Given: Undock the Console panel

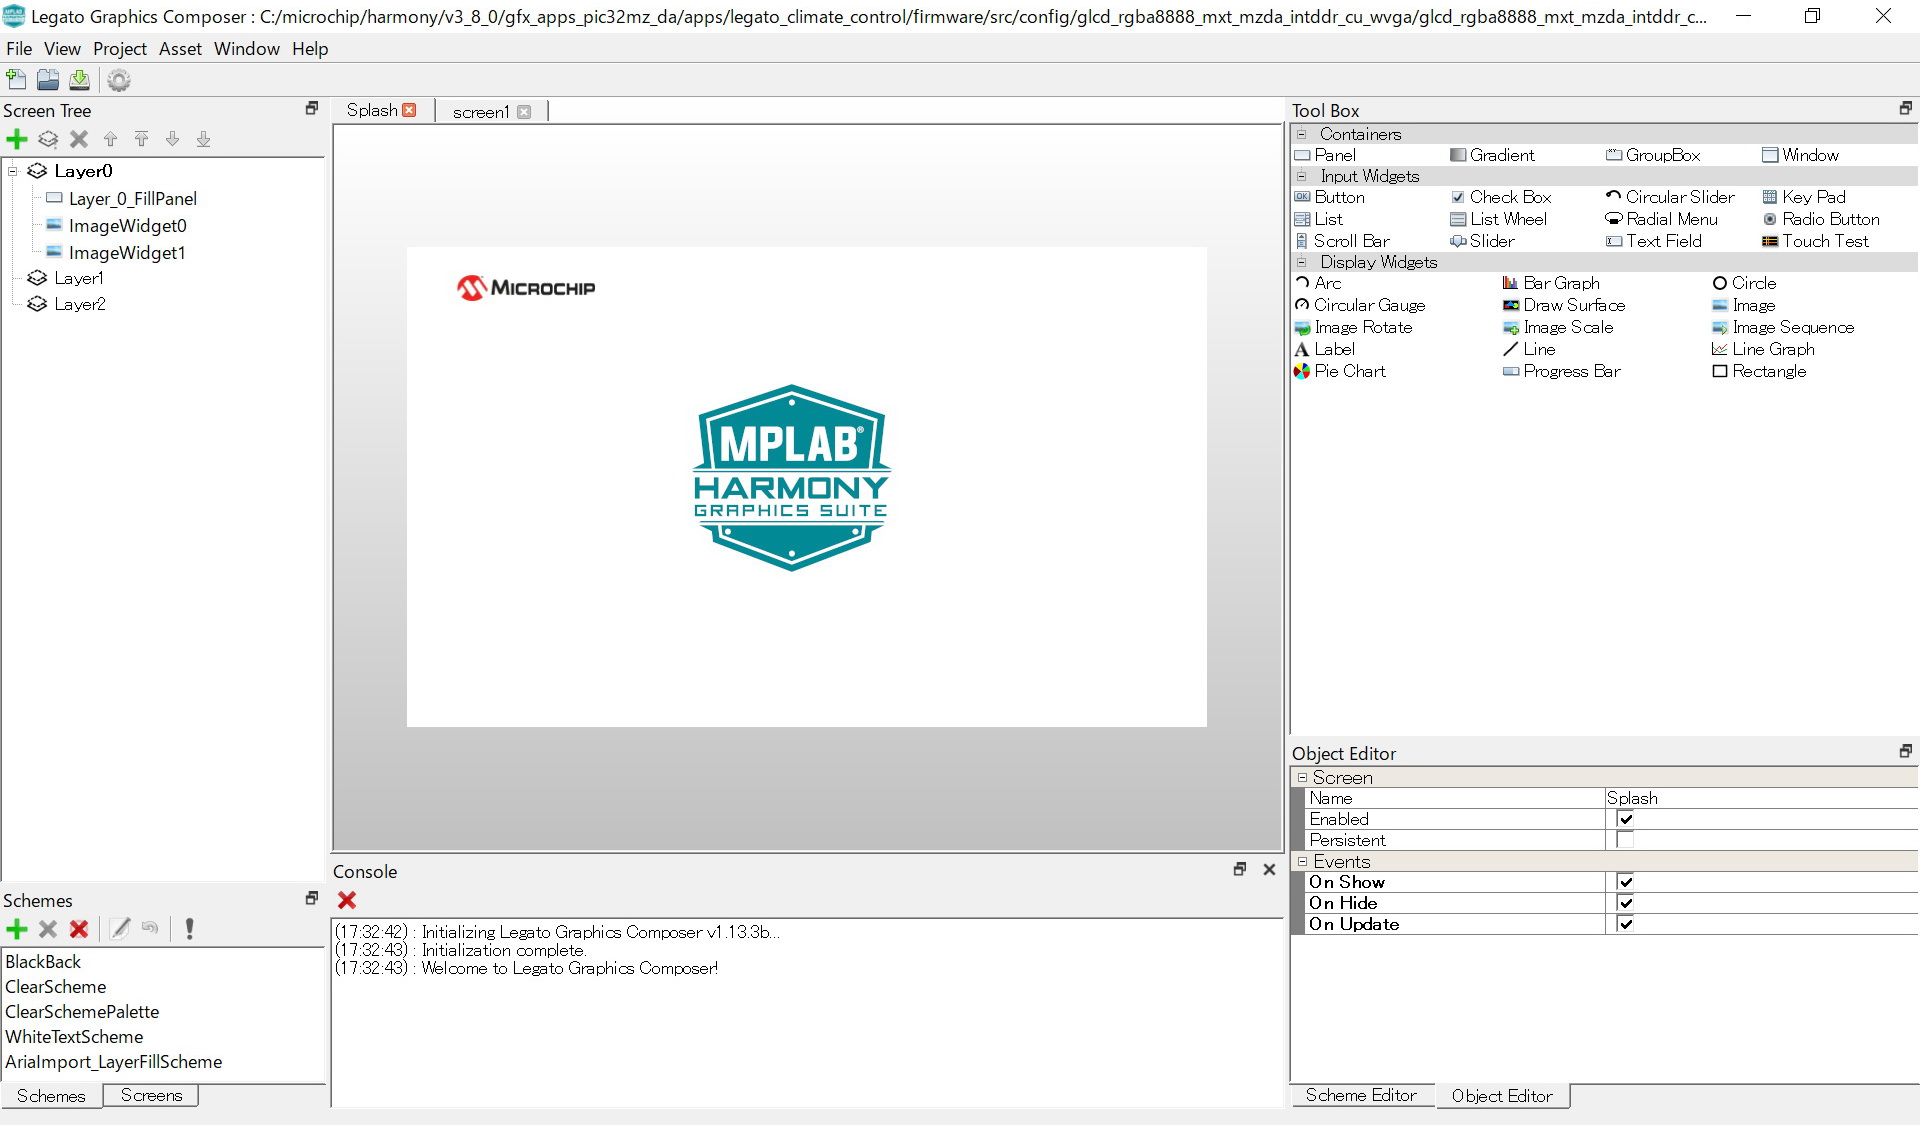Looking at the screenshot, I should [x=1239, y=870].
